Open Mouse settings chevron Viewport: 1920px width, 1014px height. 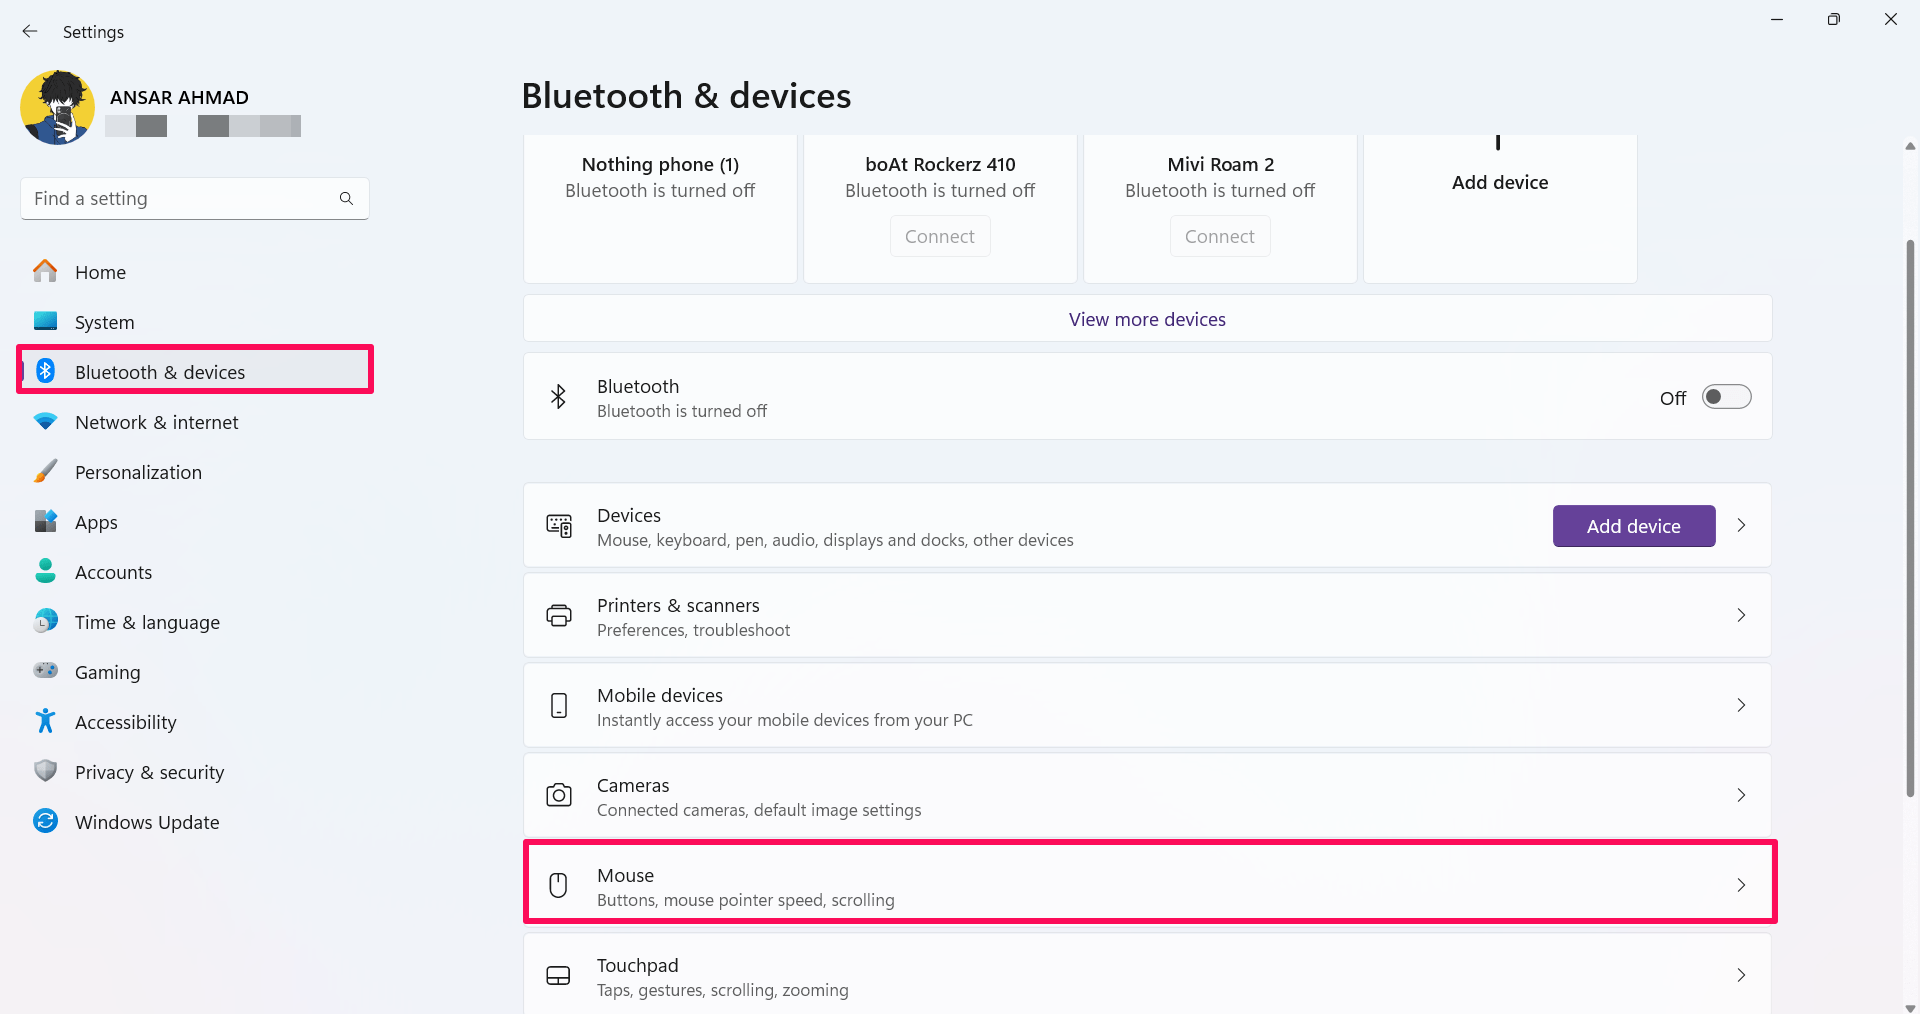[1741, 885]
